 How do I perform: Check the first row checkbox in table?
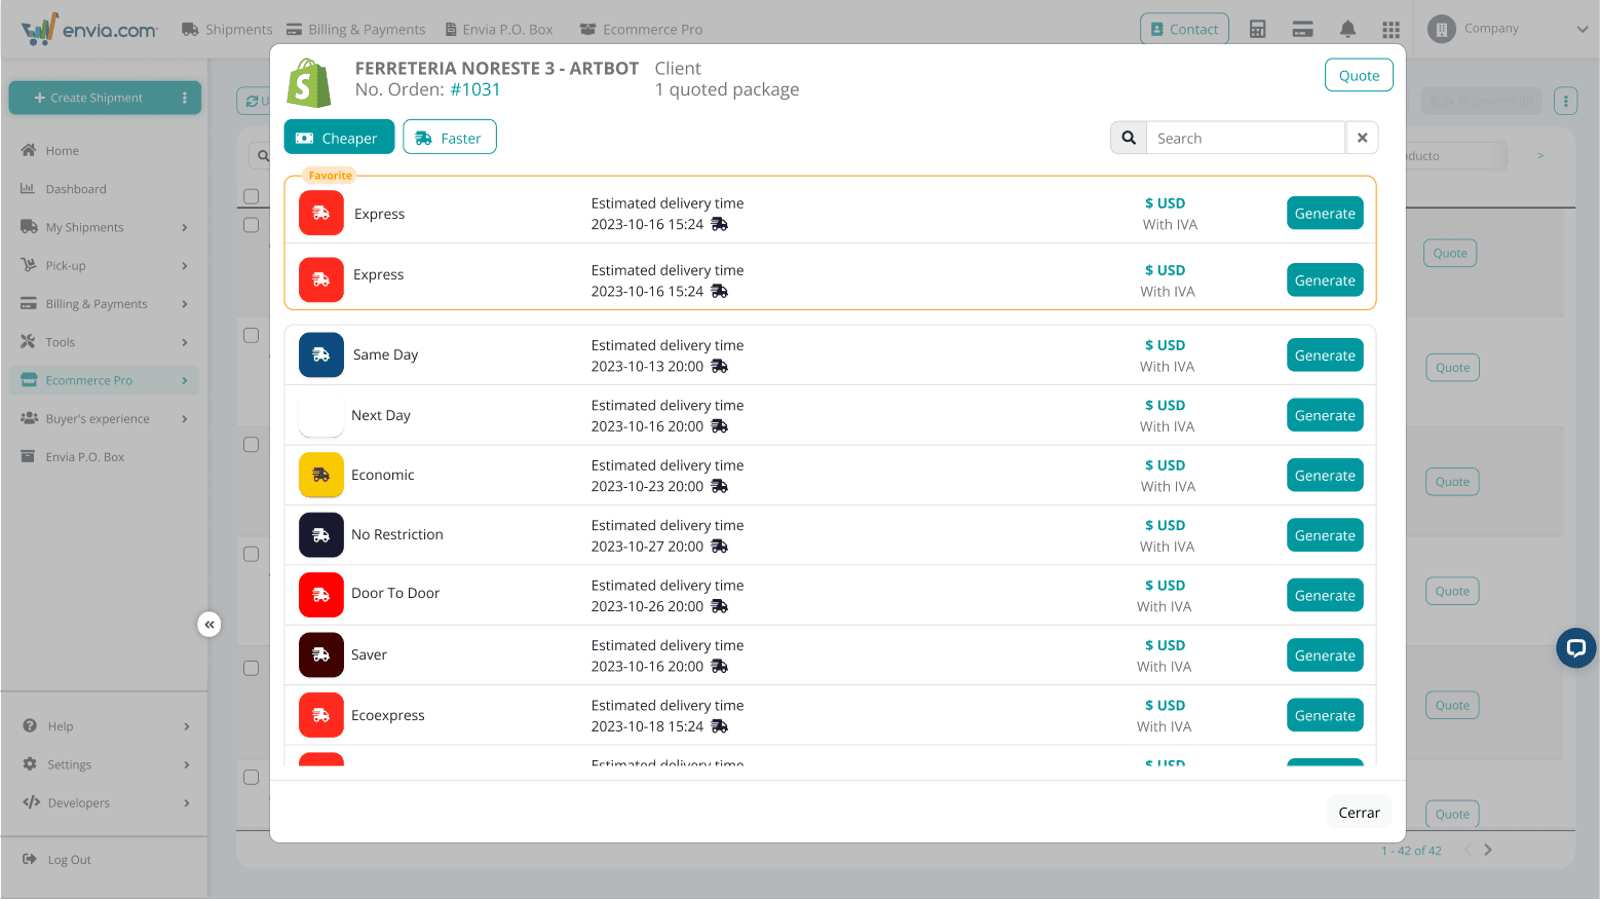coord(251,226)
